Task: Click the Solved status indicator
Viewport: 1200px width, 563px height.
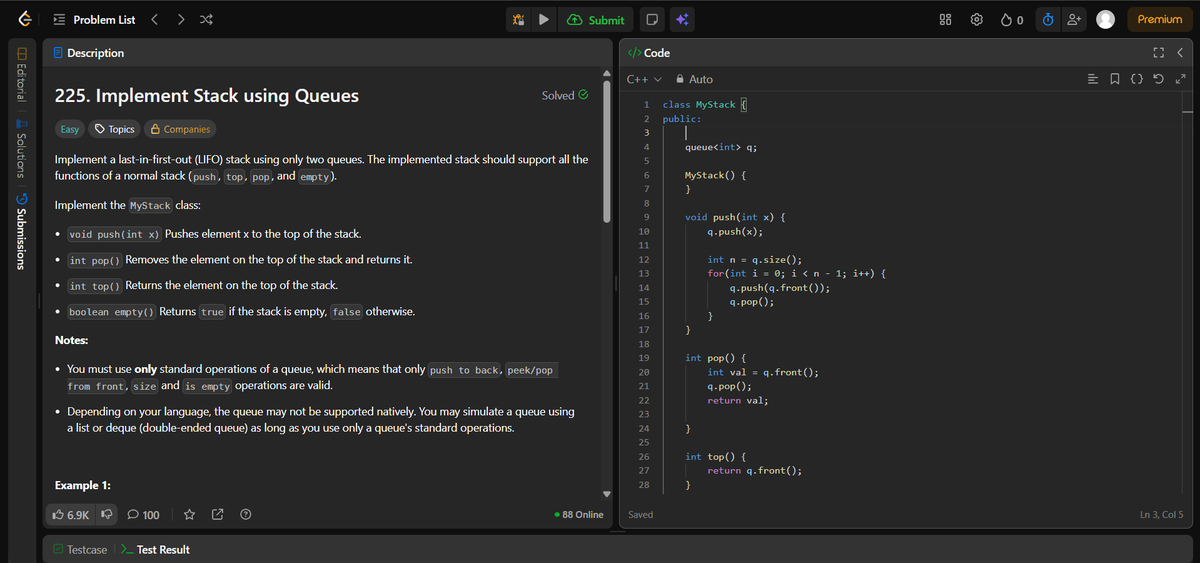Action: click(564, 96)
